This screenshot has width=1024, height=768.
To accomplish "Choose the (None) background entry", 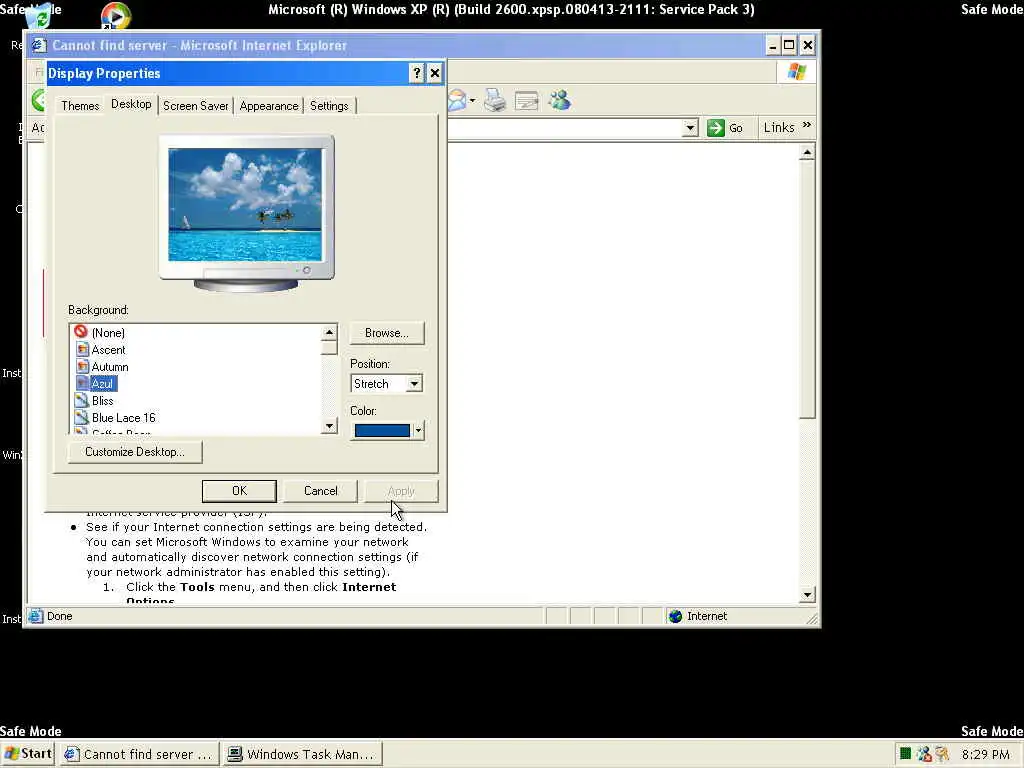I will [x=108, y=333].
